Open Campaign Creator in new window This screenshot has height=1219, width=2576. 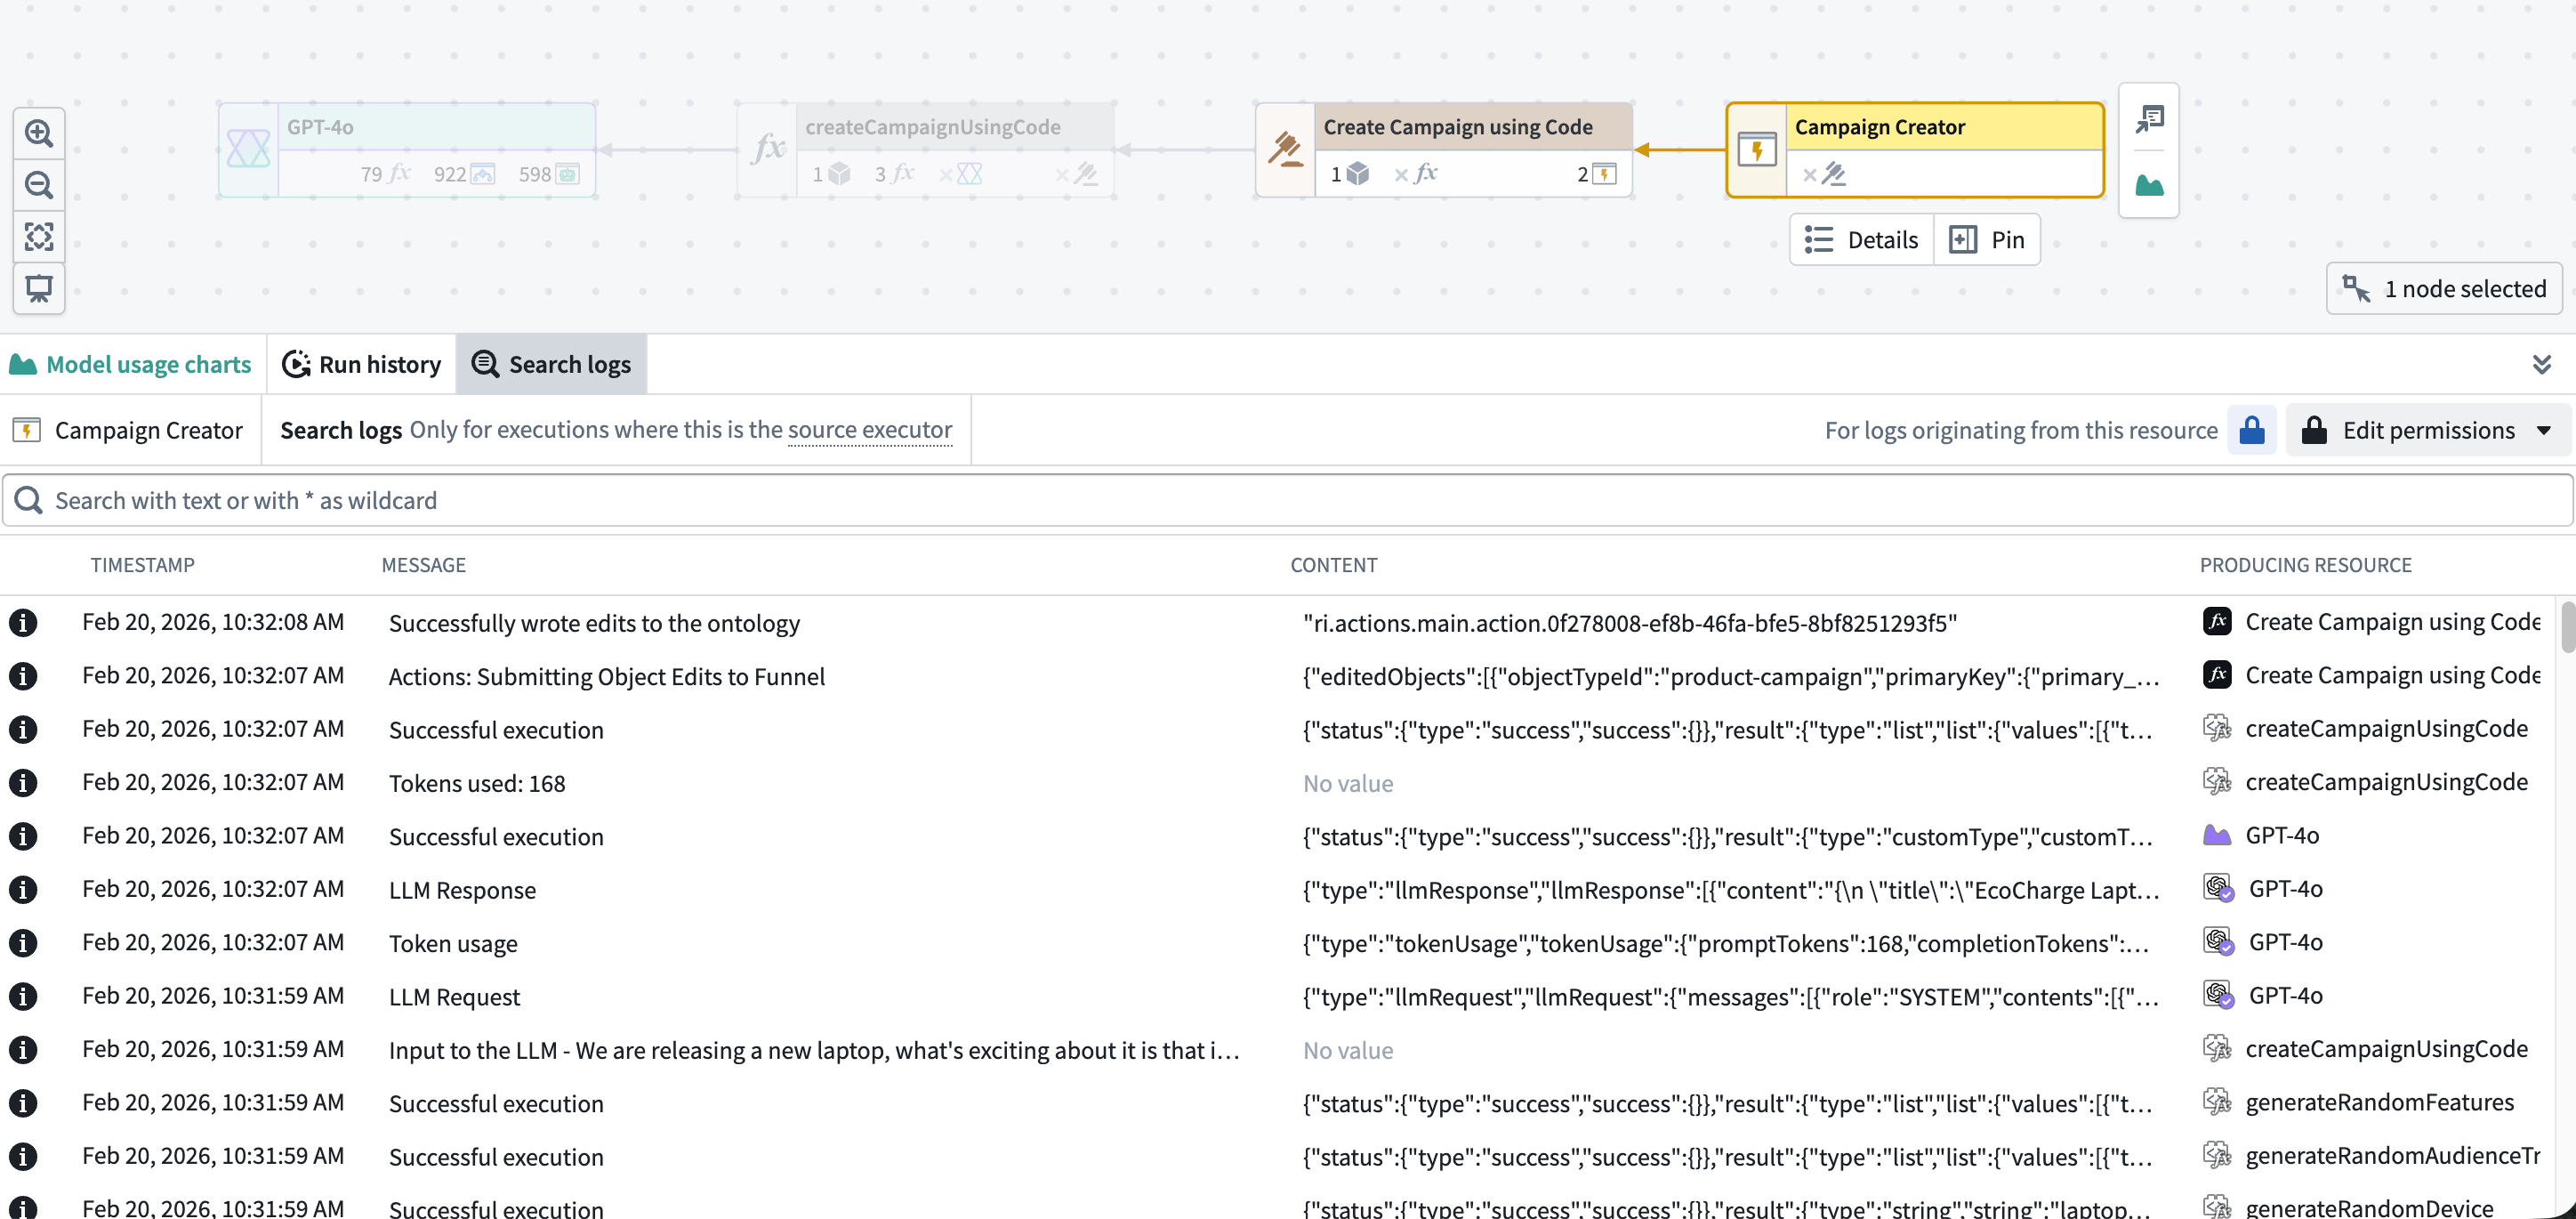click(x=2149, y=118)
